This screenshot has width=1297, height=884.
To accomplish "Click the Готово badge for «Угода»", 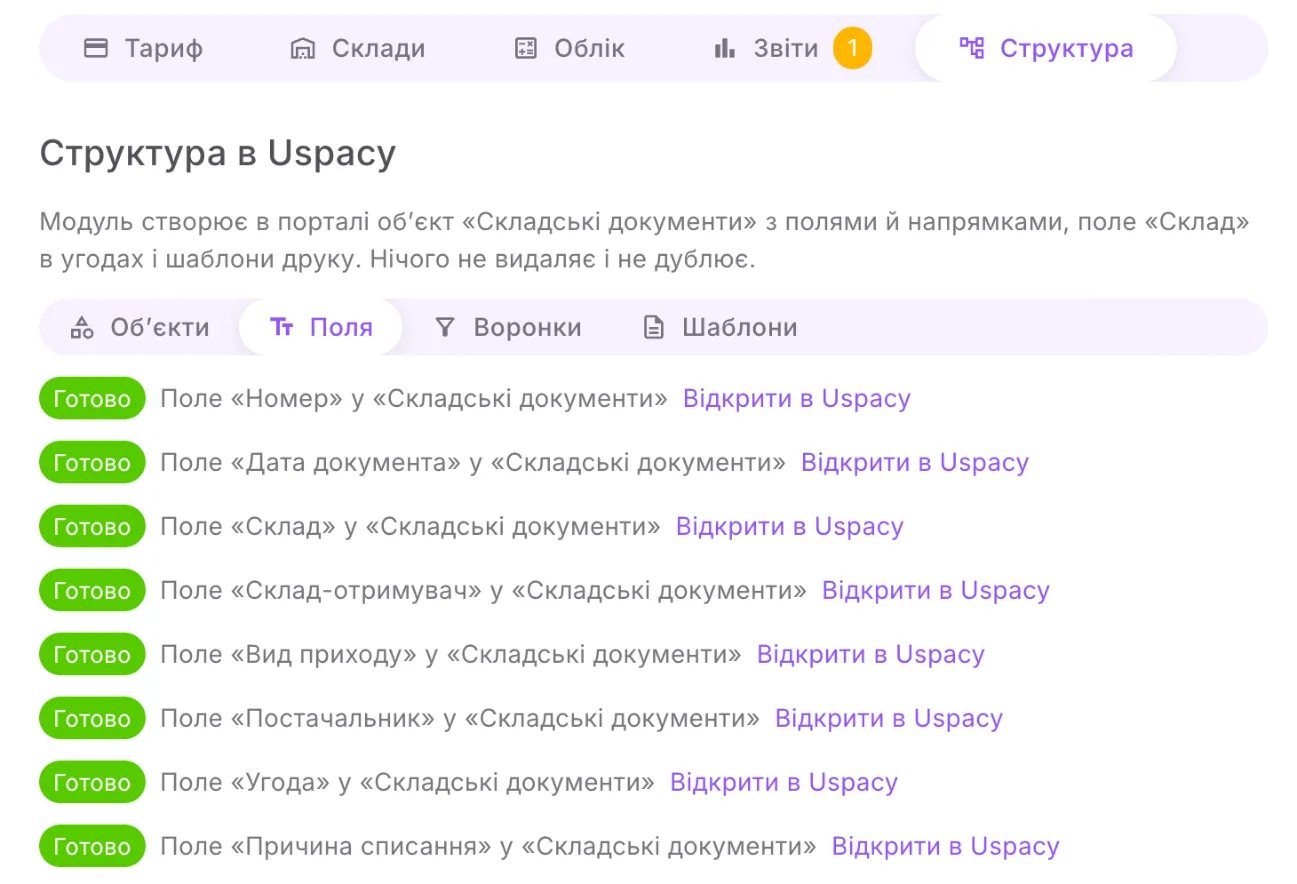I will 92,782.
